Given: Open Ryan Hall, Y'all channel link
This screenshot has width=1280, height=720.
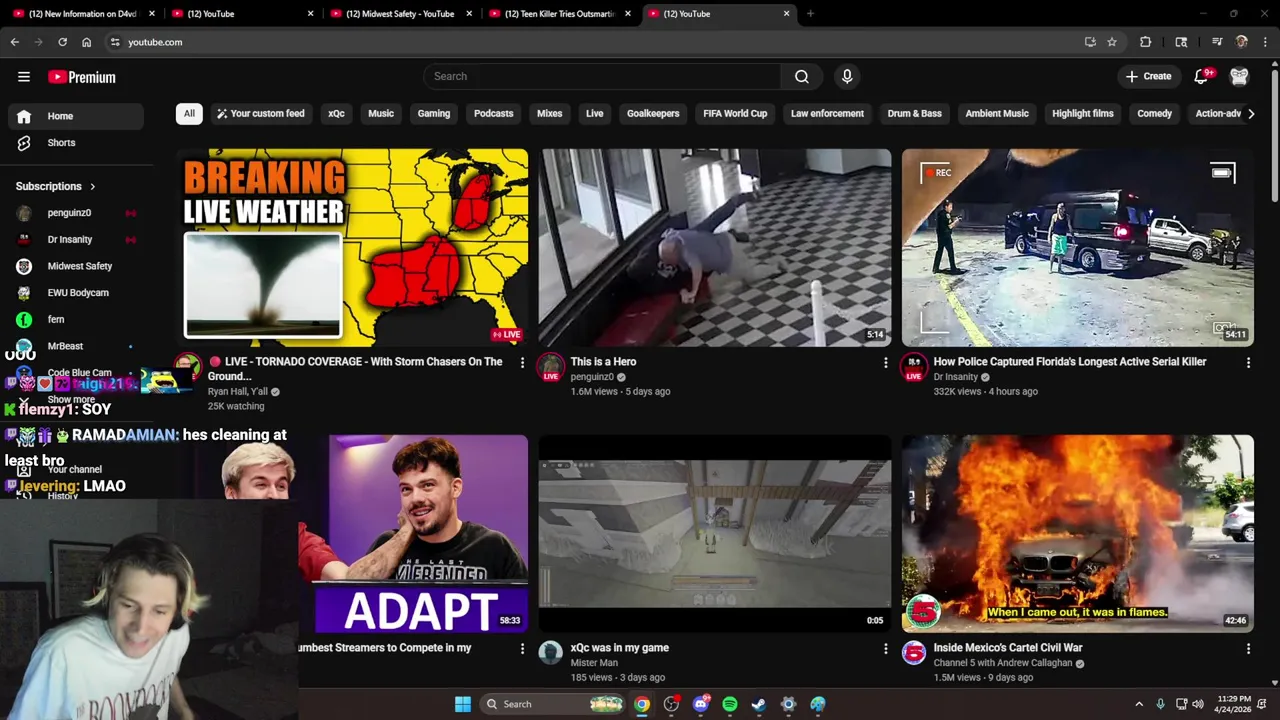Looking at the screenshot, I should pos(238,392).
